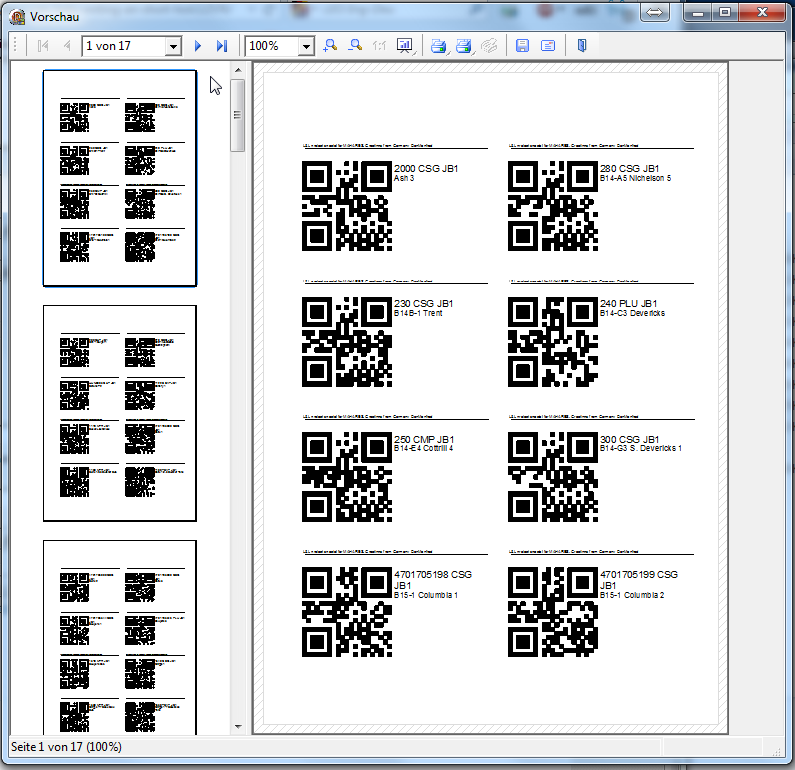Select the first page thumbnail
Image resolution: width=795 pixels, height=770 pixels.
coord(120,178)
